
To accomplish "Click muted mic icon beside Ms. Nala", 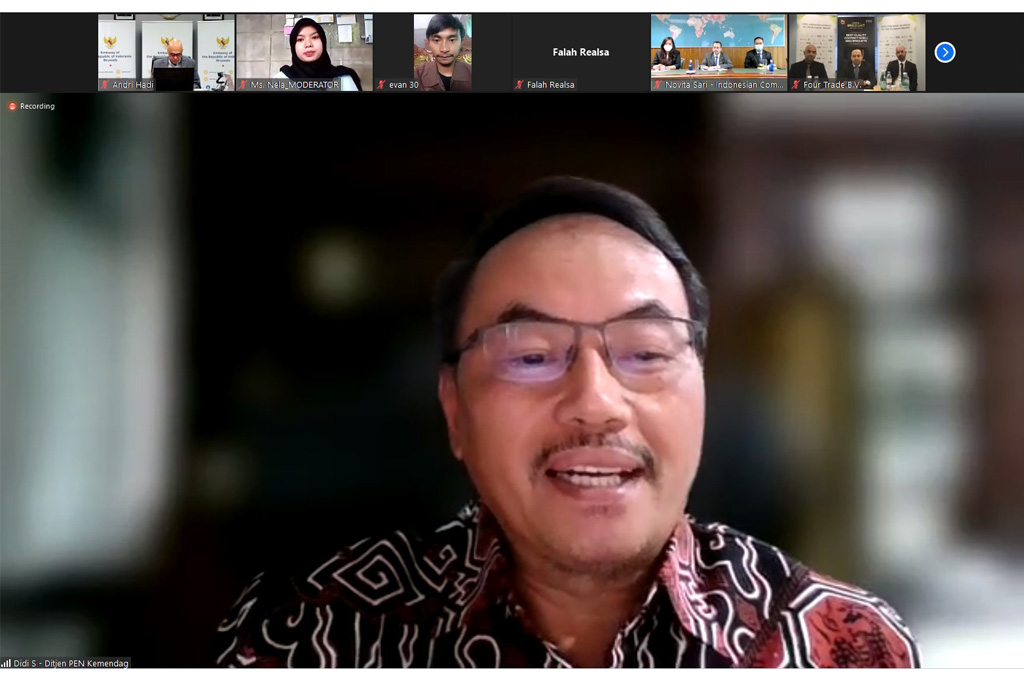I will [x=243, y=85].
